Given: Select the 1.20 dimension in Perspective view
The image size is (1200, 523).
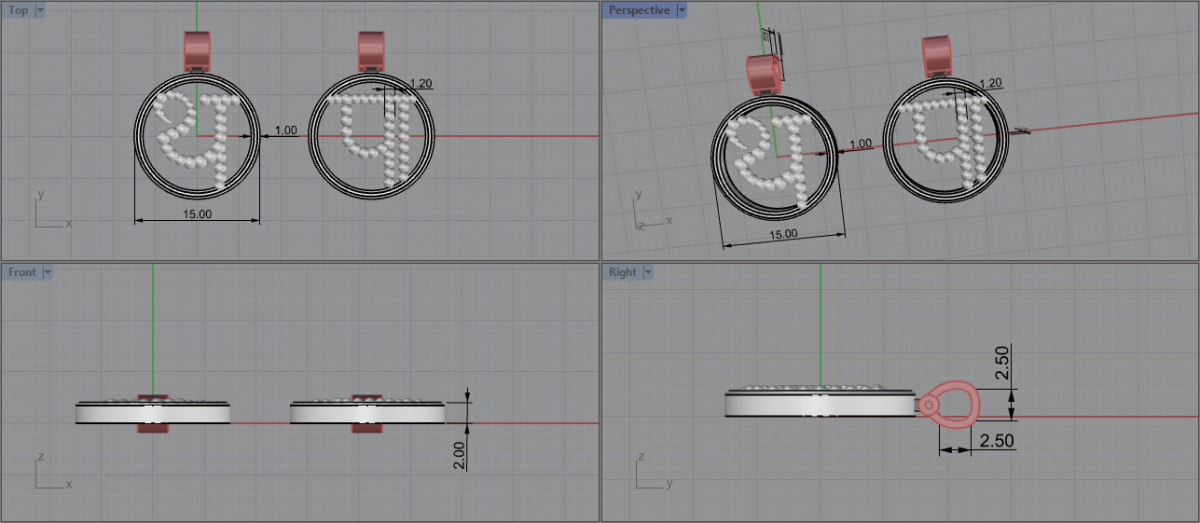Looking at the screenshot, I should (x=991, y=83).
